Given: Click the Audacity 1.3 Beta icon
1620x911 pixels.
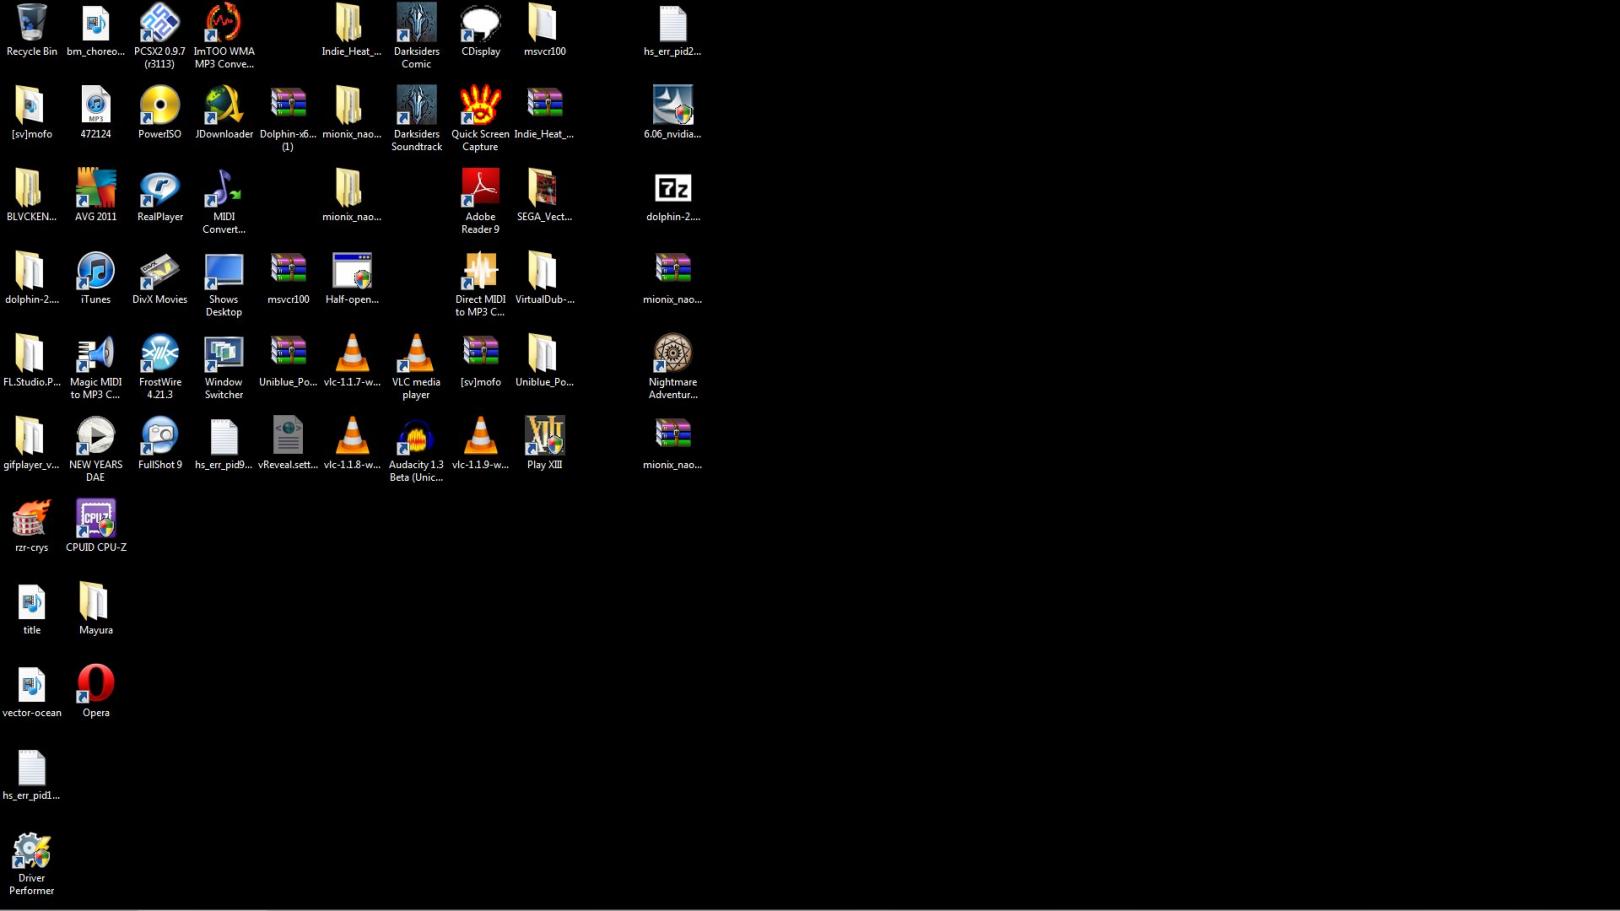Looking at the screenshot, I should [x=416, y=437].
